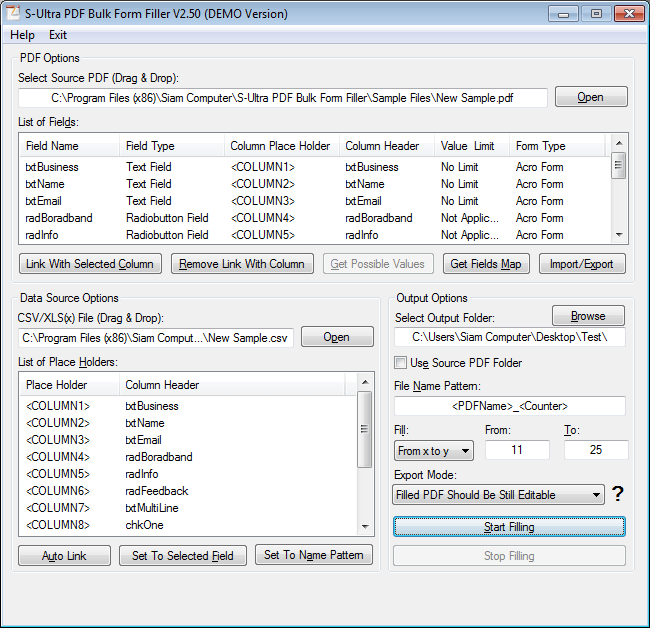Click Fields list scrollbar down arrow

619,235
